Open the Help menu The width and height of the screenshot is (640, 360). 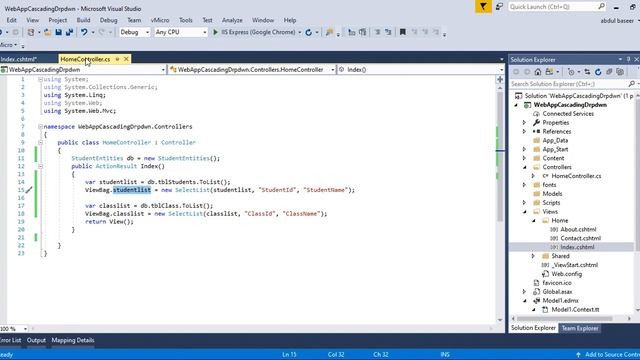[x=290, y=20]
